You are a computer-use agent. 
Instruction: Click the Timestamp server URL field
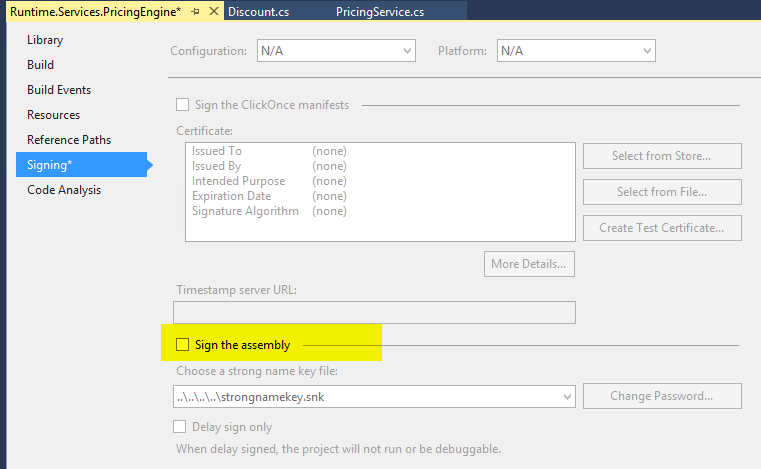(374, 312)
